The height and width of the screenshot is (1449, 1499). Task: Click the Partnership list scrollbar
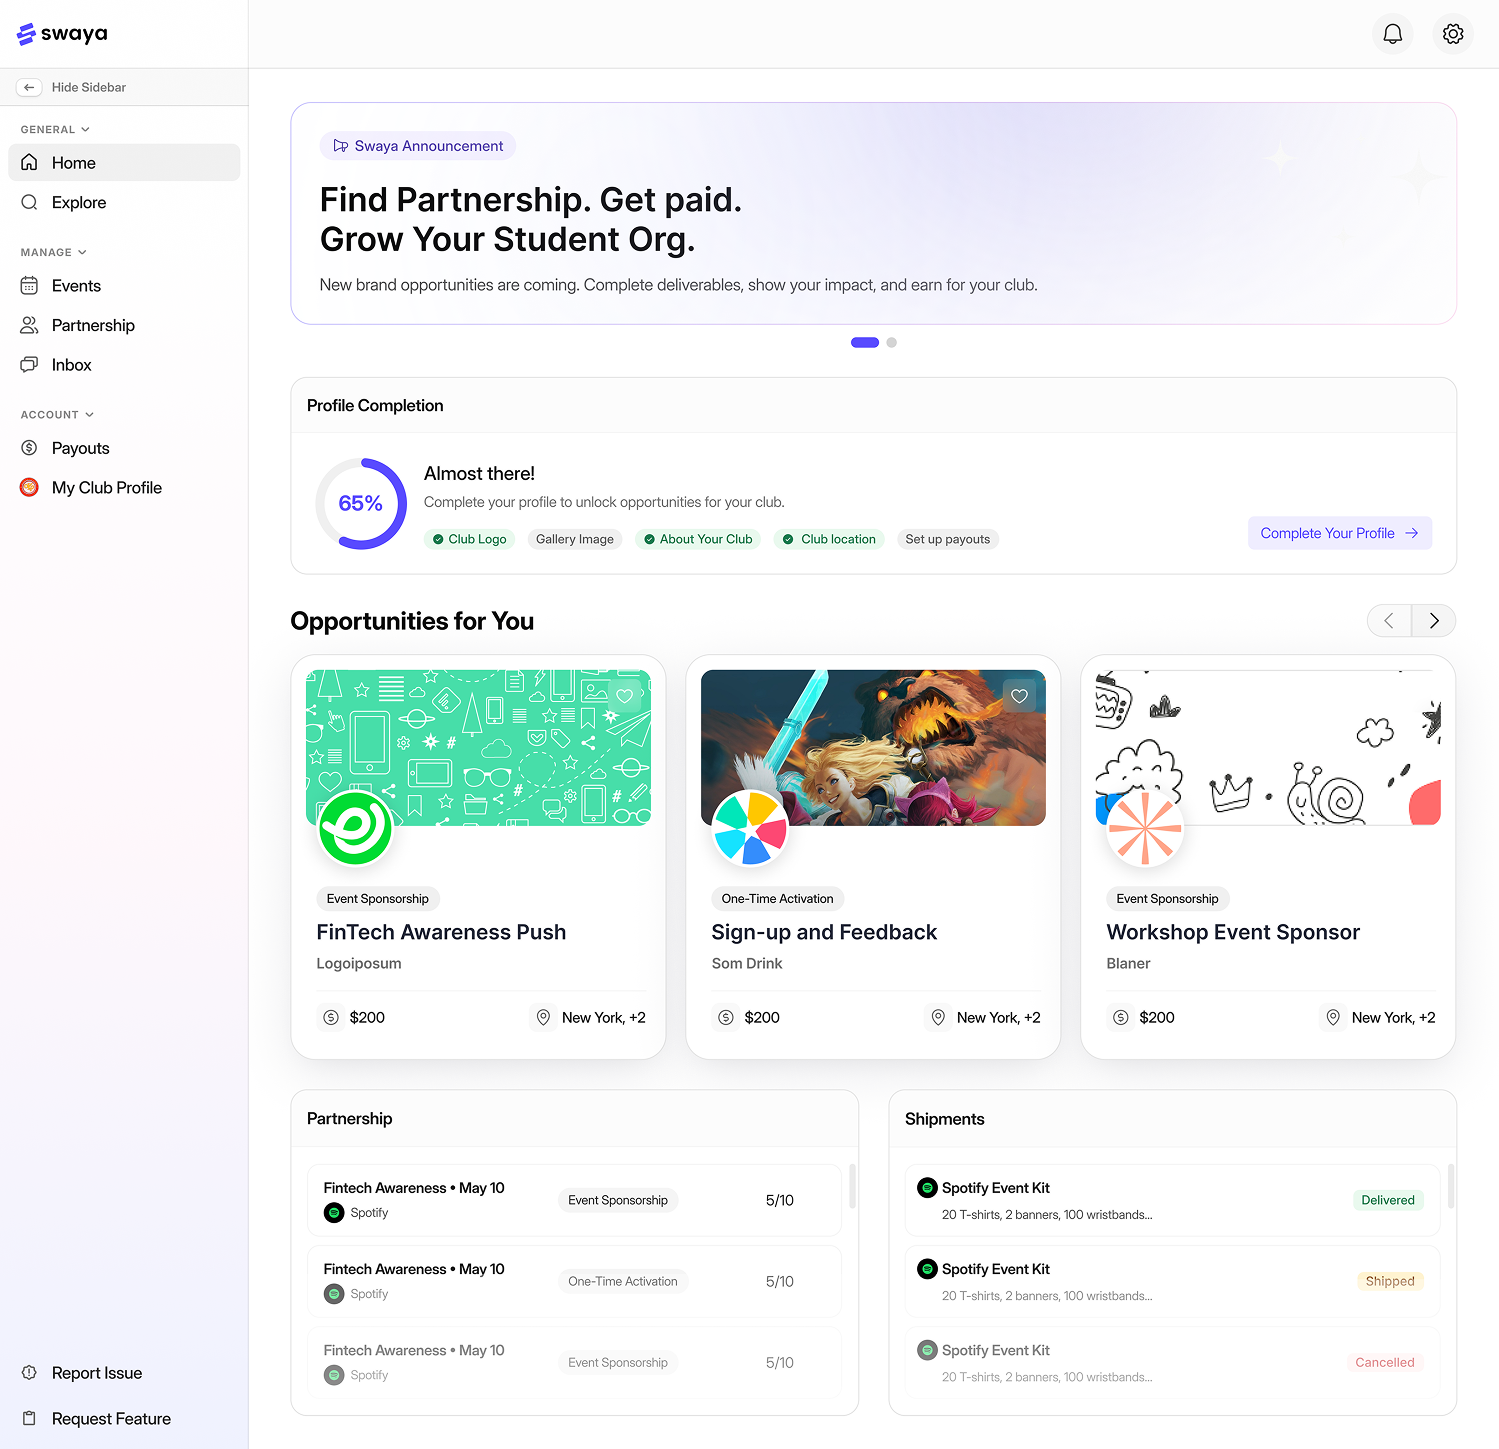852,1186
